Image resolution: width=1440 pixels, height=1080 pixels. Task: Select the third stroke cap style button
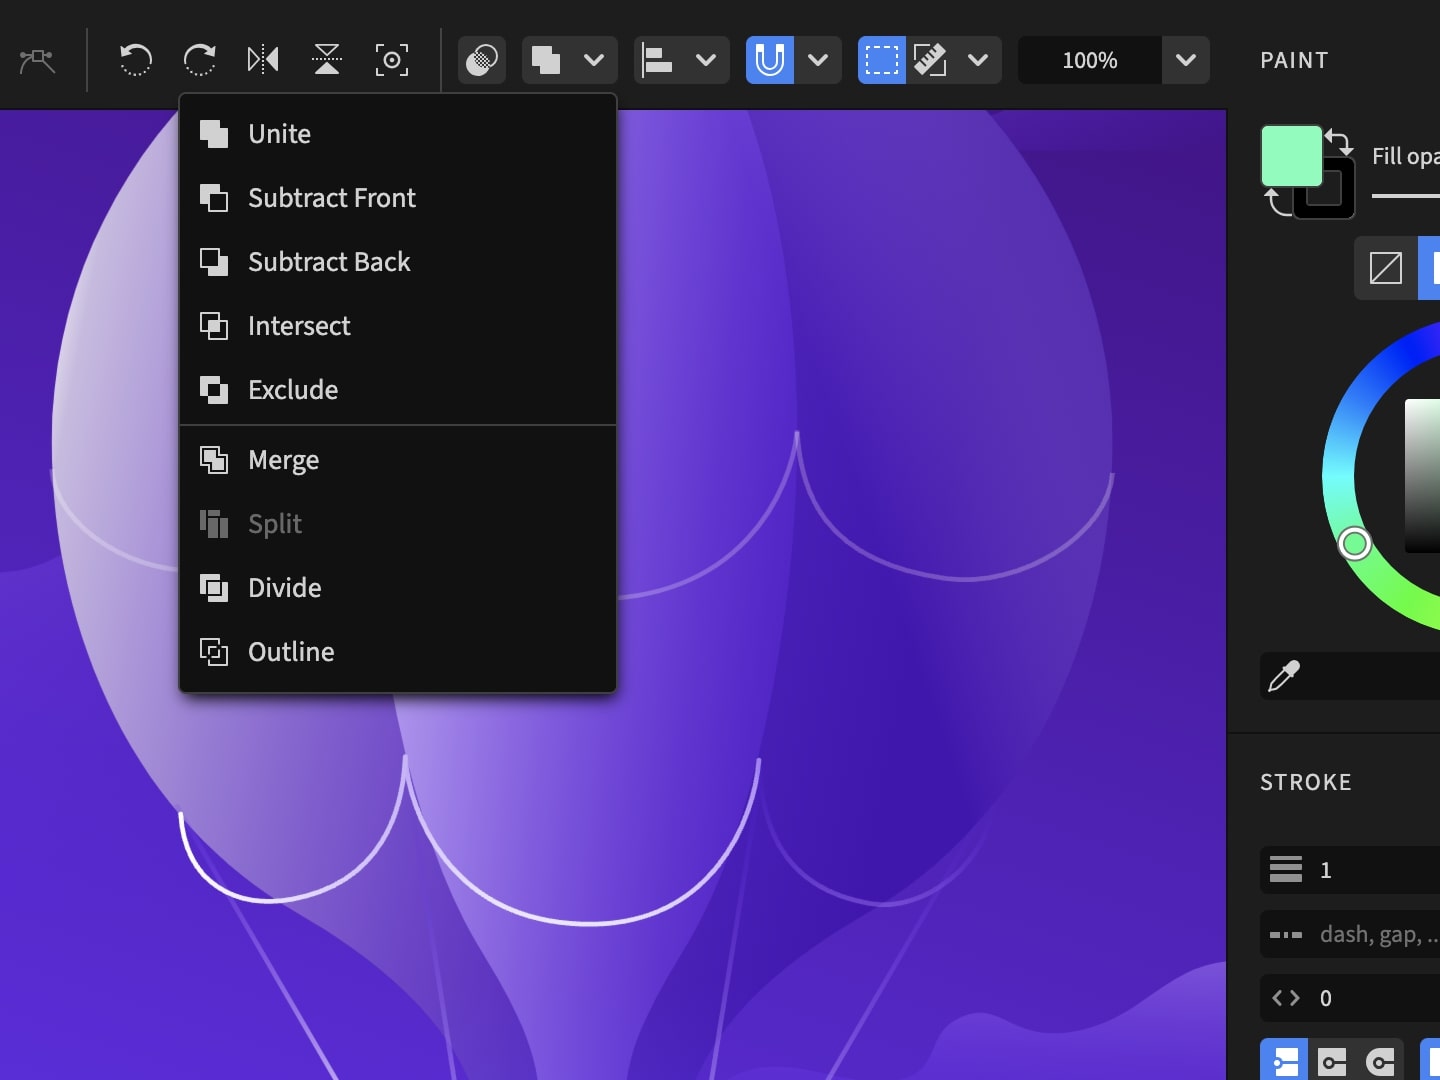tap(1380, 1060)
